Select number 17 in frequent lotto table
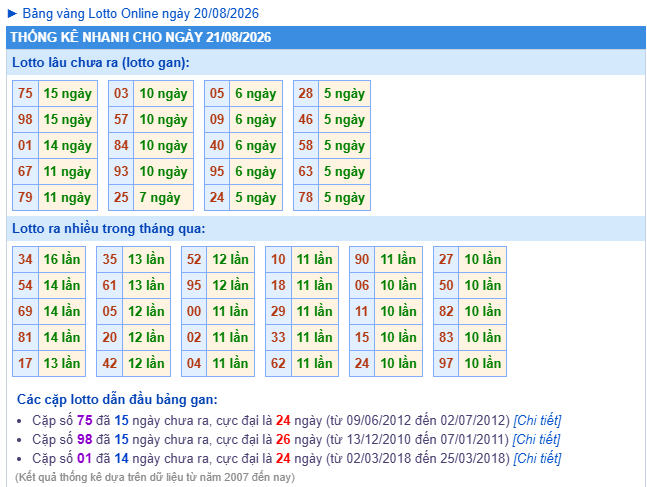Image resolution: width=647 pixels, height=487 pixels. 25,363
